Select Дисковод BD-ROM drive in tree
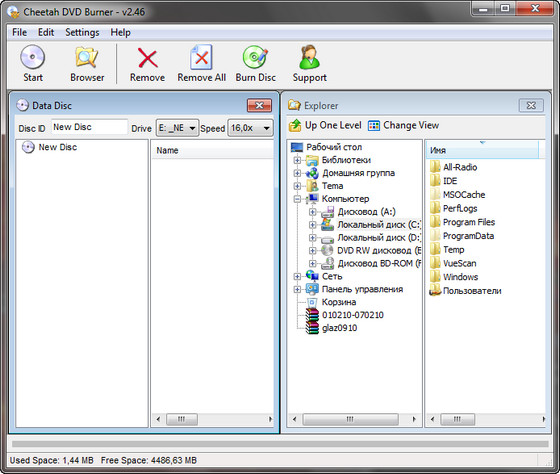 (371, 263)
